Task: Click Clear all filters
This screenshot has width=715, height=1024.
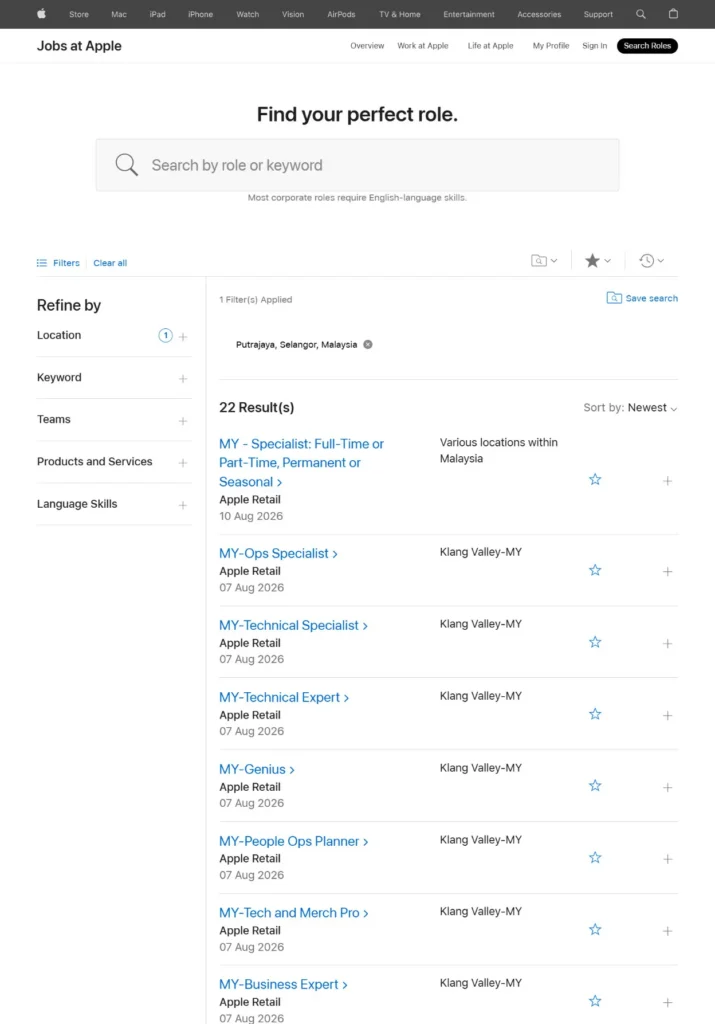Action: click(x=110, y=263)
